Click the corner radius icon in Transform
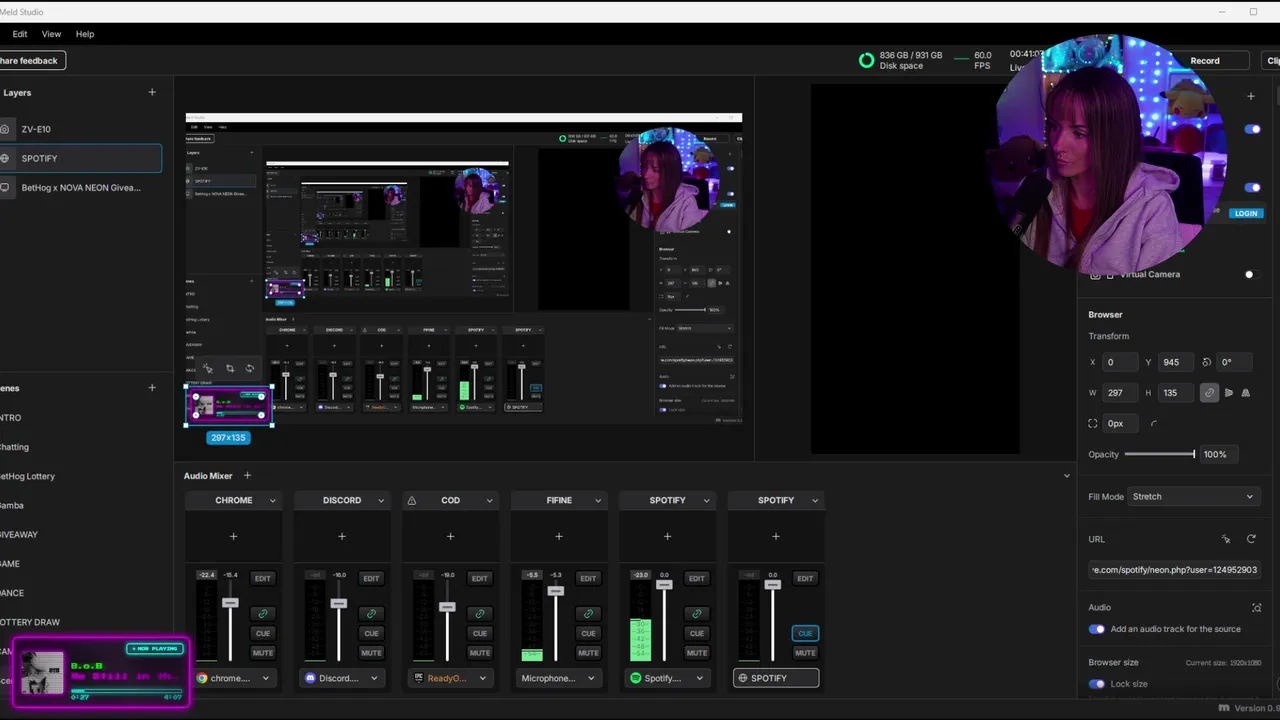The height and width of the screenshot is (720, 1280). [1154, 423]
